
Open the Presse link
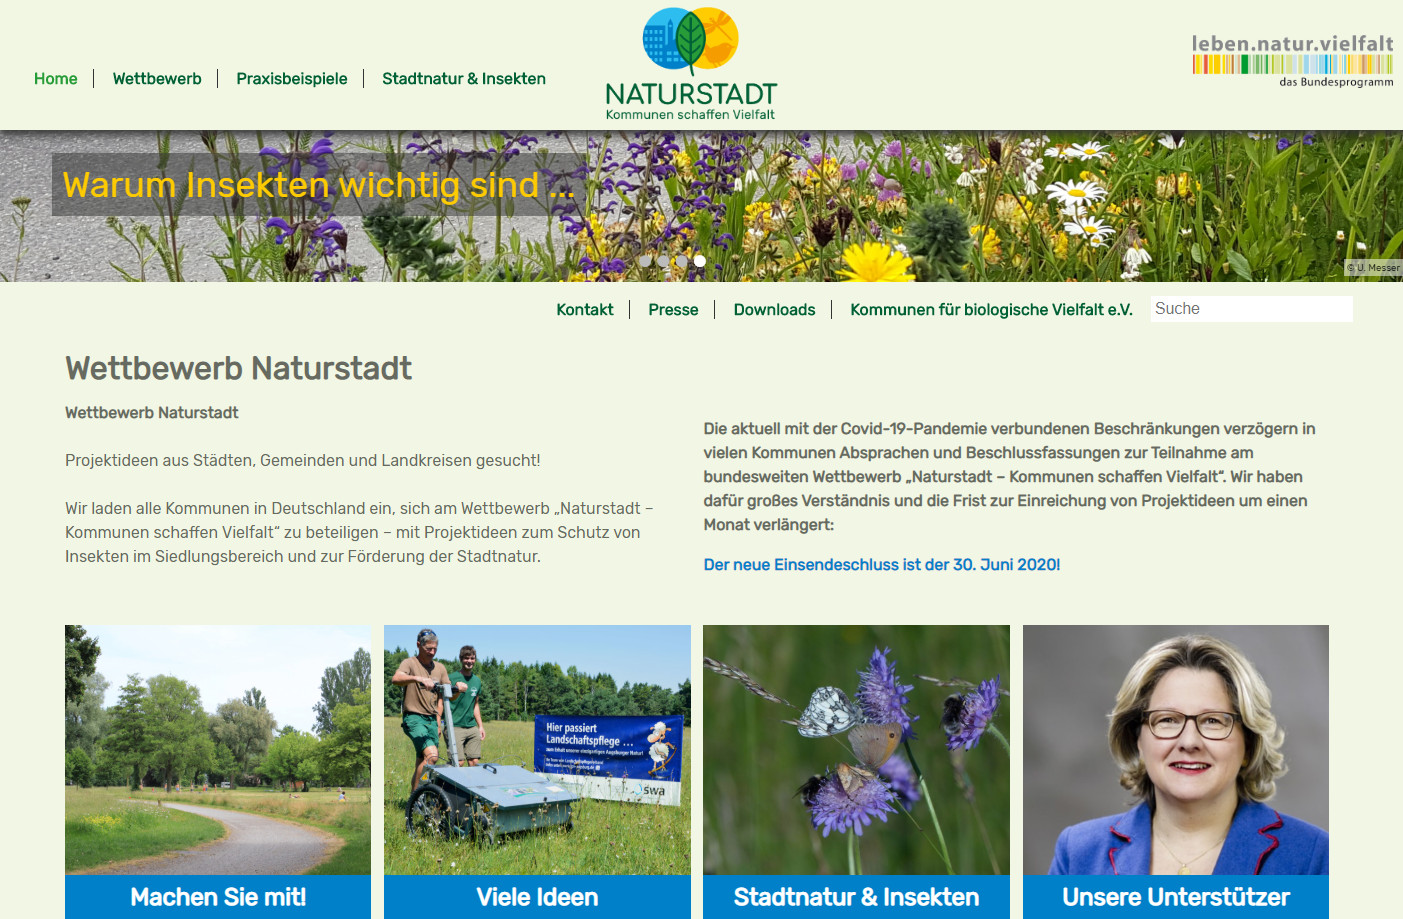point(673,310)
